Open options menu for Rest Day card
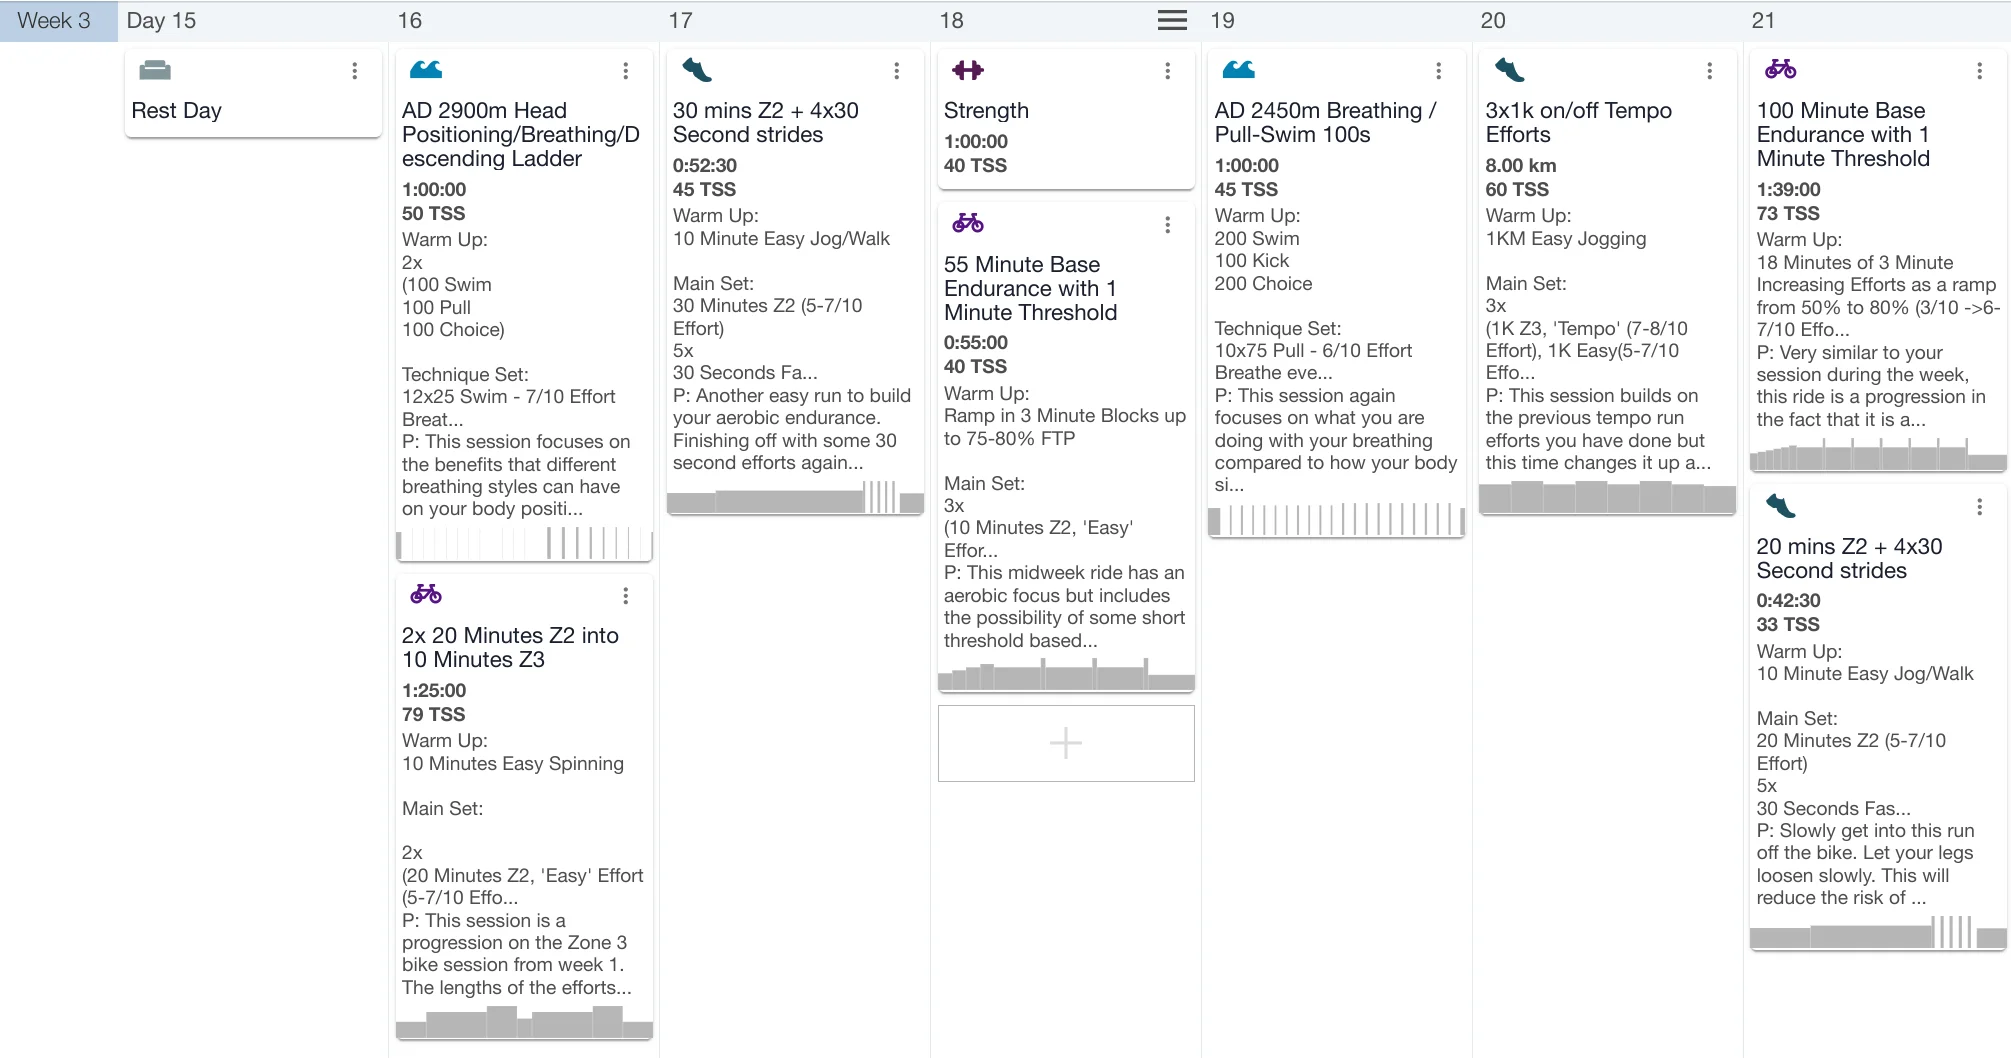This screenshot has width=2011, height=1058. pos(355,71)
